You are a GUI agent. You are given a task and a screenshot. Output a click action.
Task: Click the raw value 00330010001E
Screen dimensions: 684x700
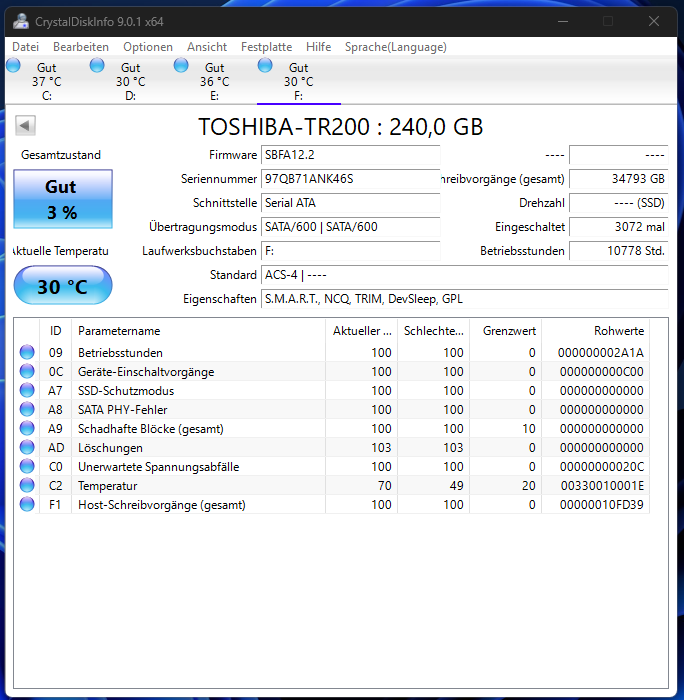[x=602, y=486]
